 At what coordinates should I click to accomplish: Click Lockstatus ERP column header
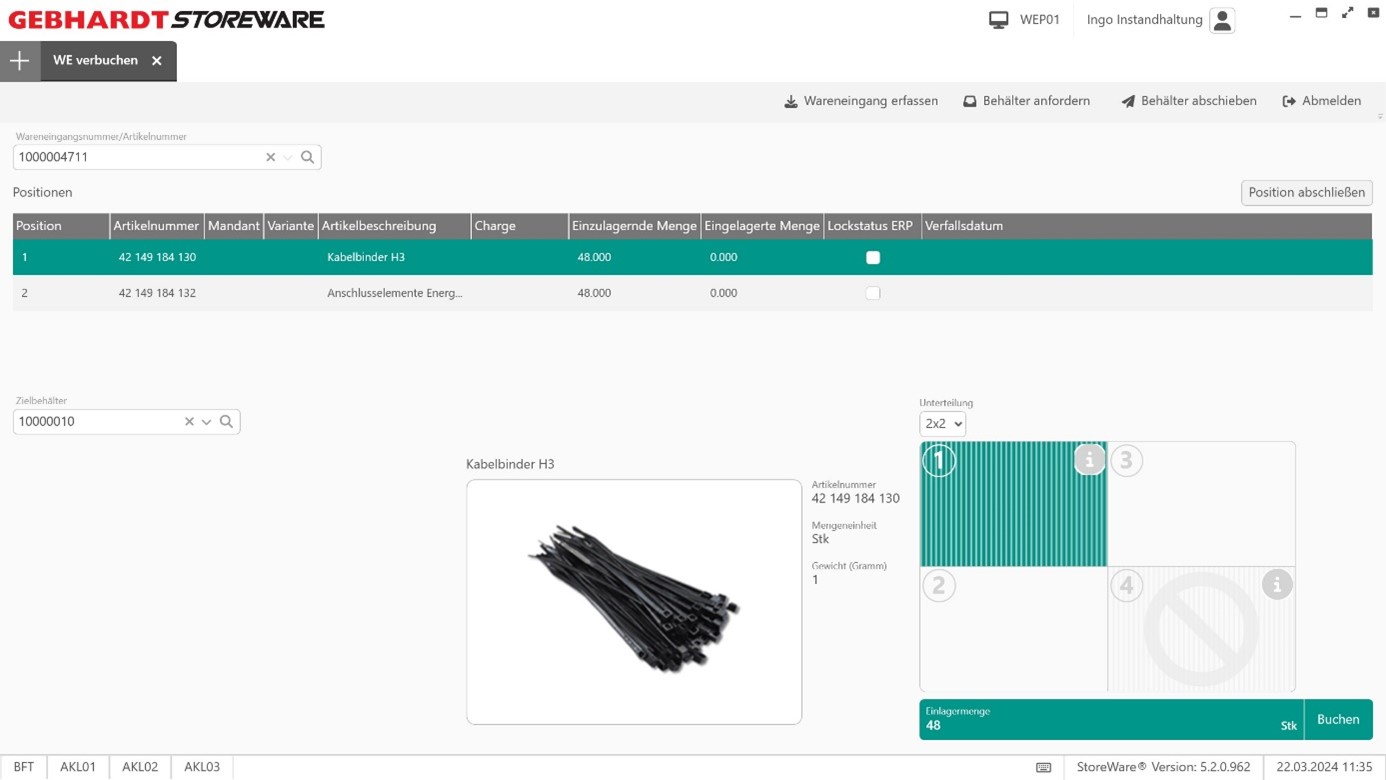pos(871,226)
